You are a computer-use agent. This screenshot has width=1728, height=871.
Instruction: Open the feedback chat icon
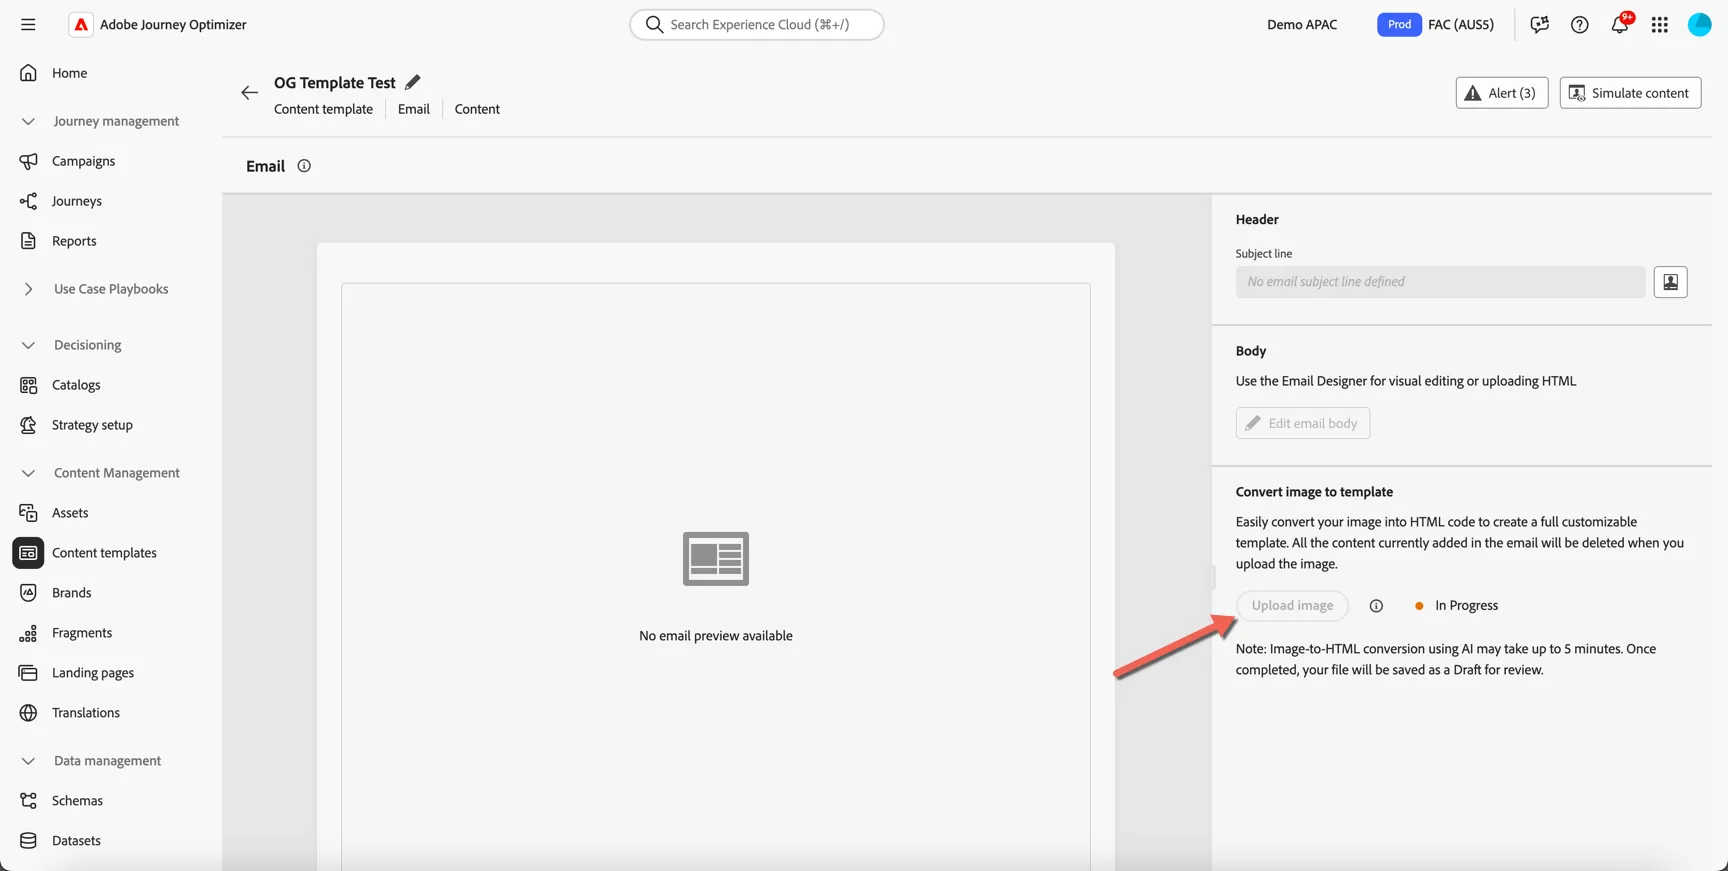click(x=1539, y=24)
